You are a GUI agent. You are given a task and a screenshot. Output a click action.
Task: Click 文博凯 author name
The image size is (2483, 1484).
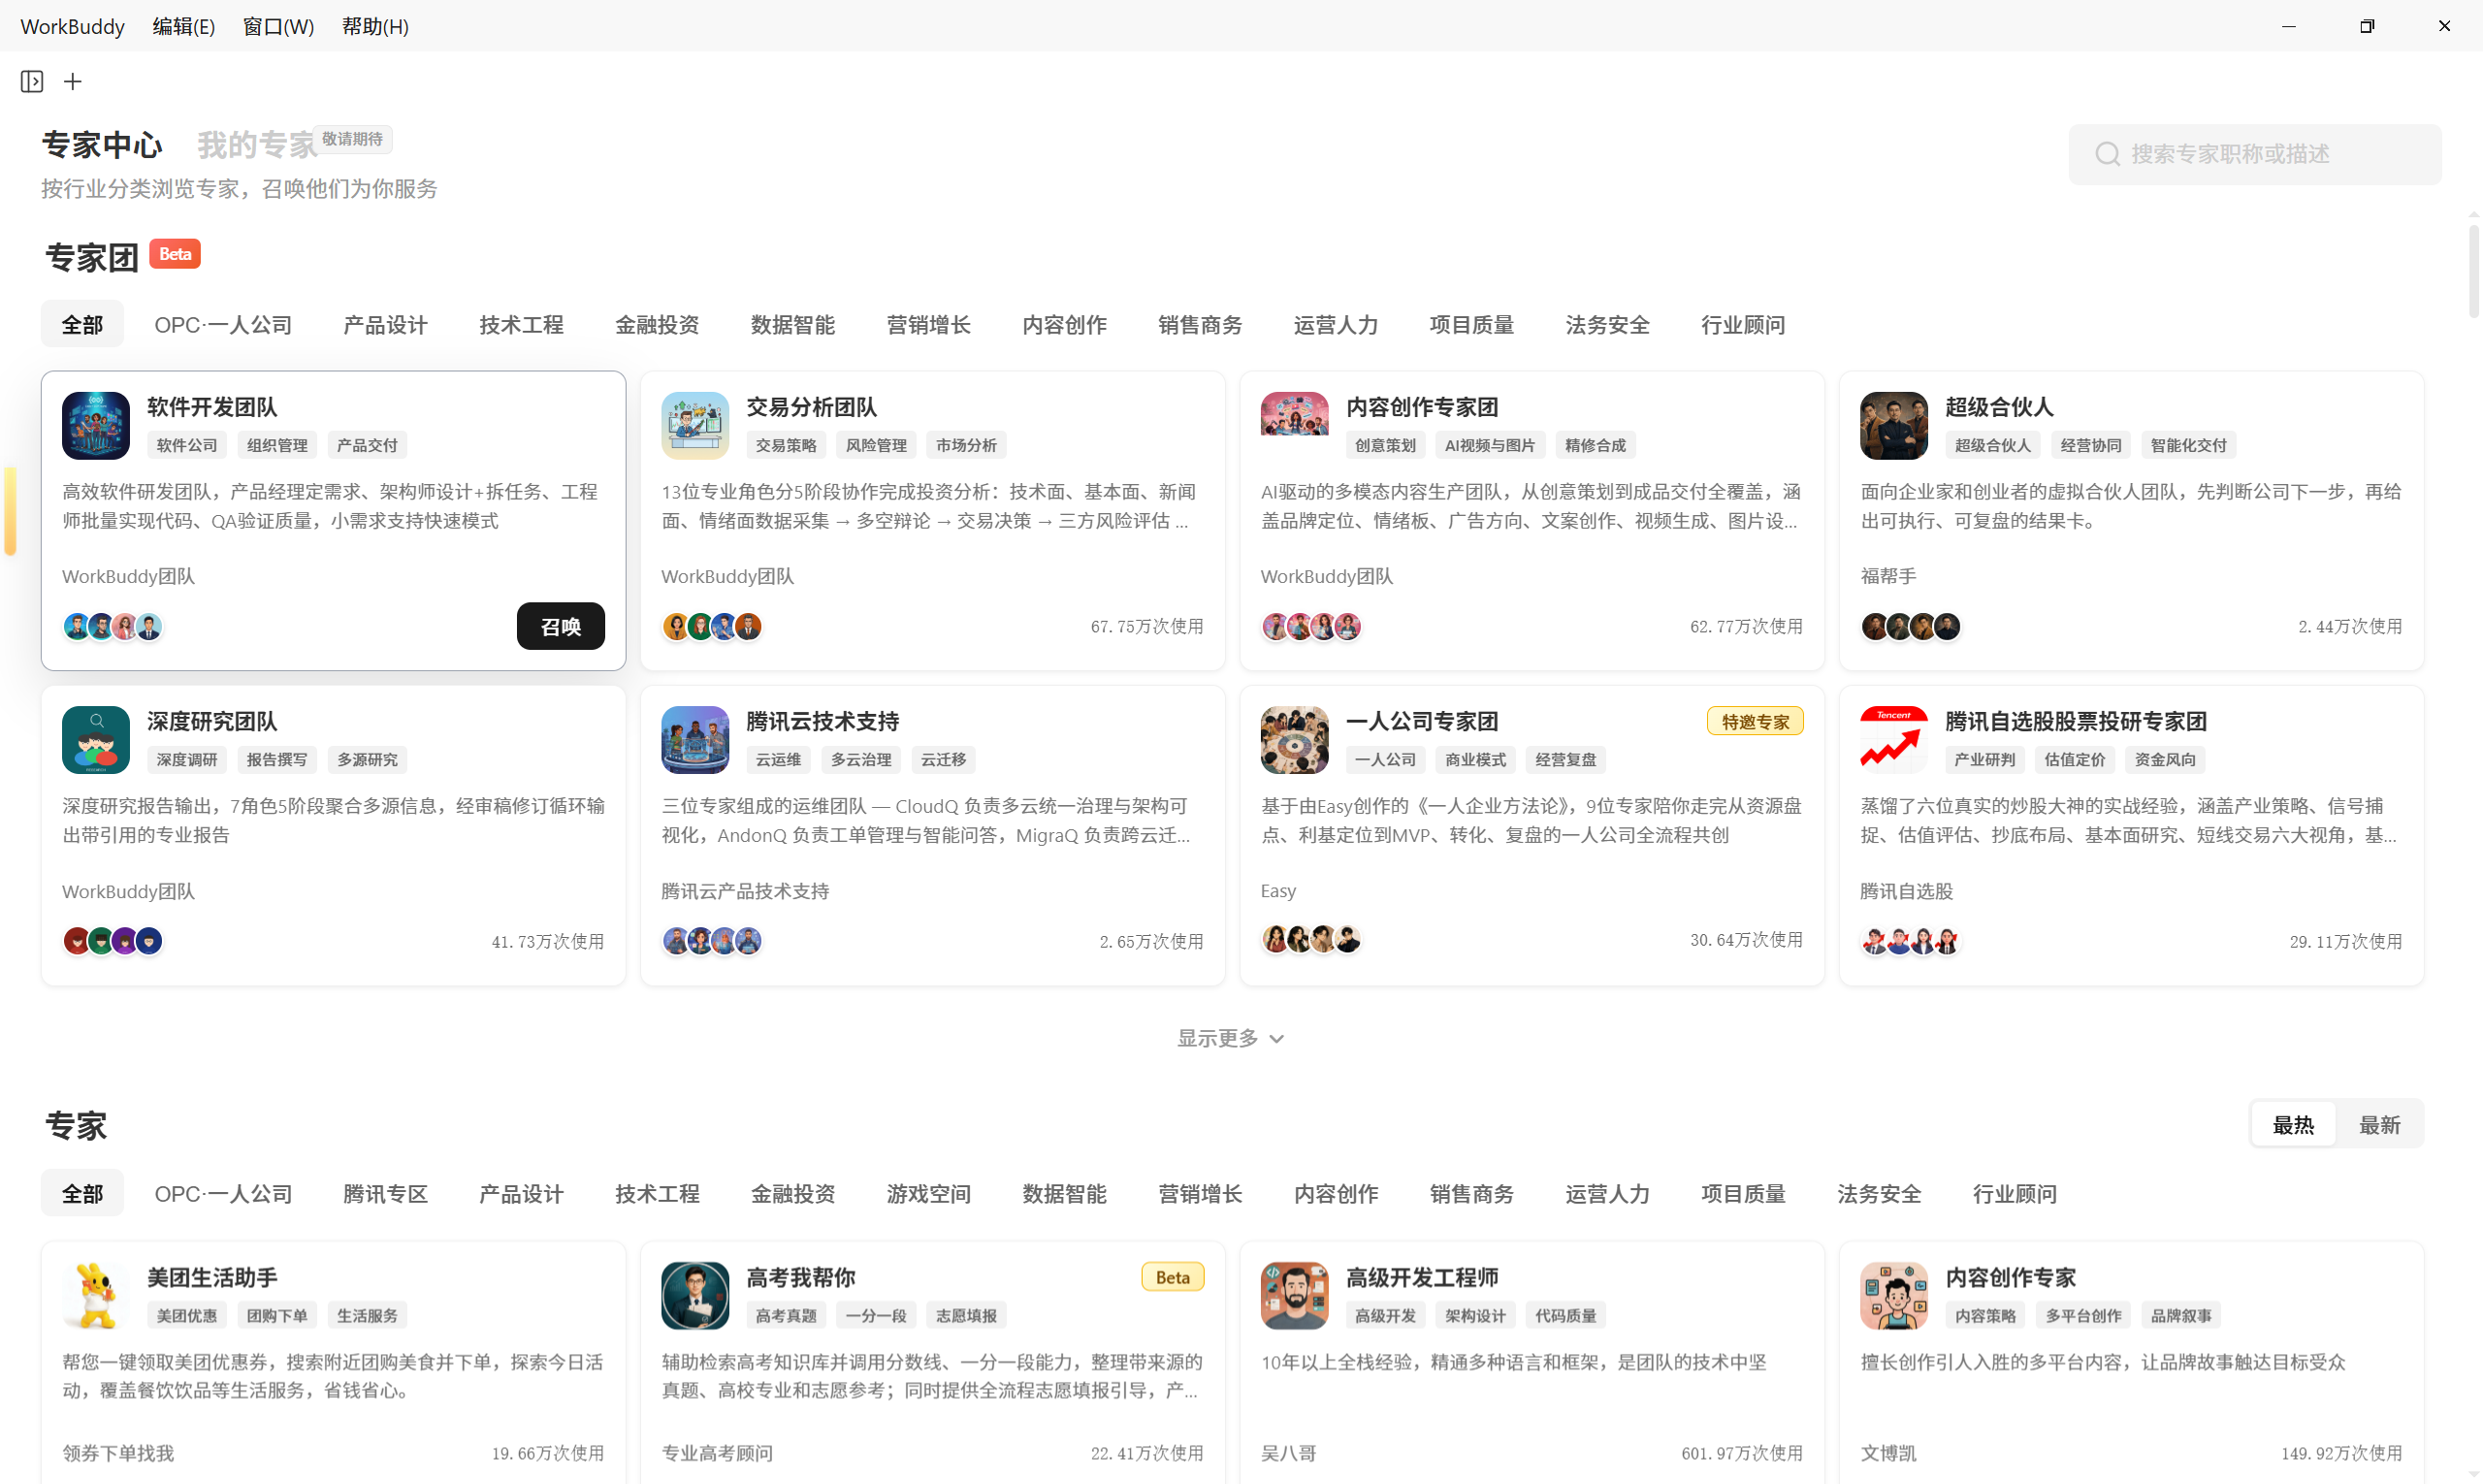(1888, 1453)
